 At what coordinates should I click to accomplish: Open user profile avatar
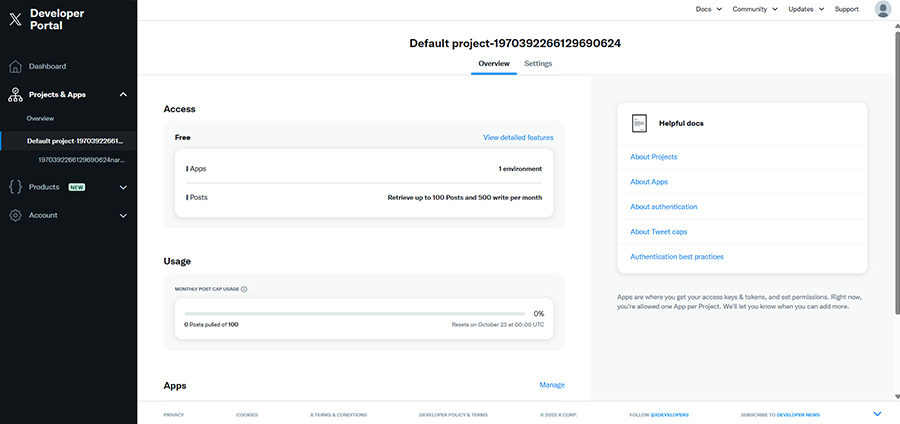(883, 9)
